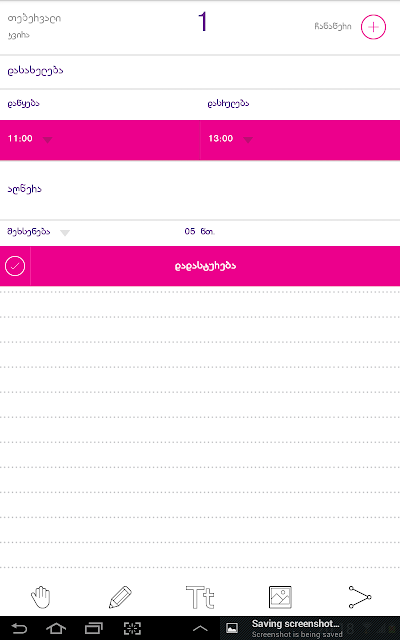Open the 11:00 start time dropdown
The height and width of the screenshot is (640, 400).
point(100,140)
